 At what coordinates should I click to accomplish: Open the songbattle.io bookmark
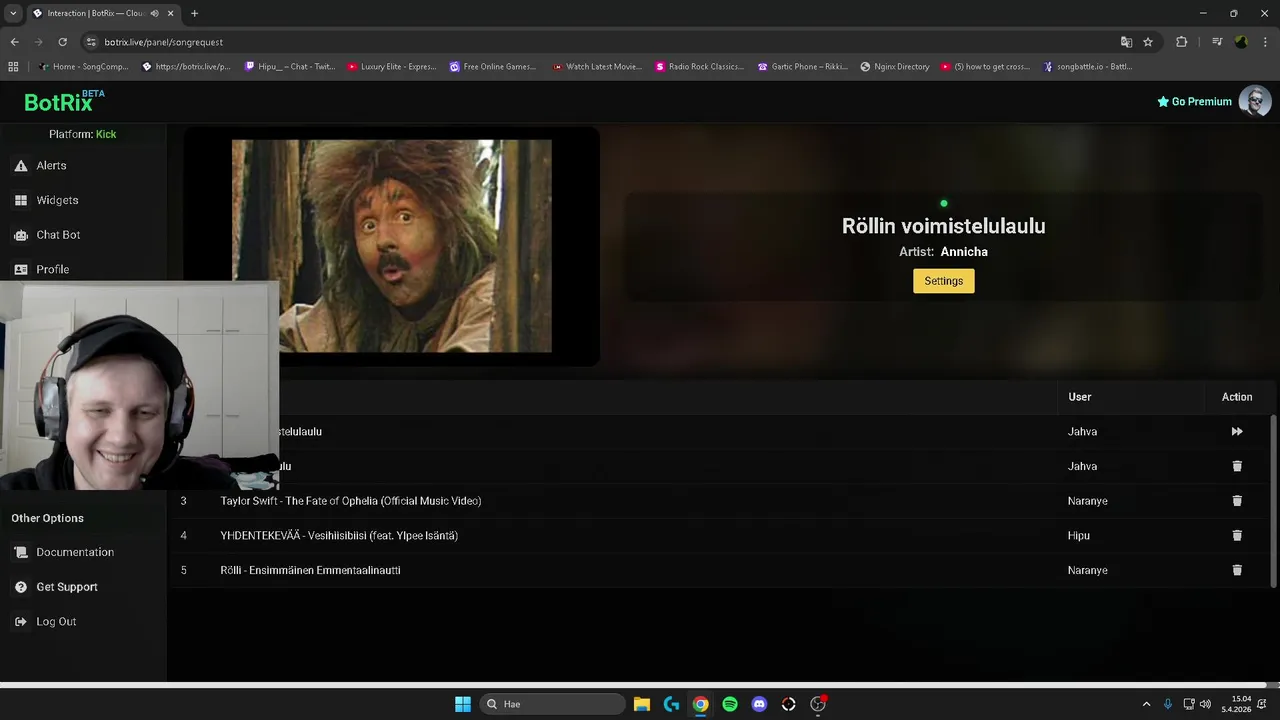pyautogui.click(x=1088, y=67)
